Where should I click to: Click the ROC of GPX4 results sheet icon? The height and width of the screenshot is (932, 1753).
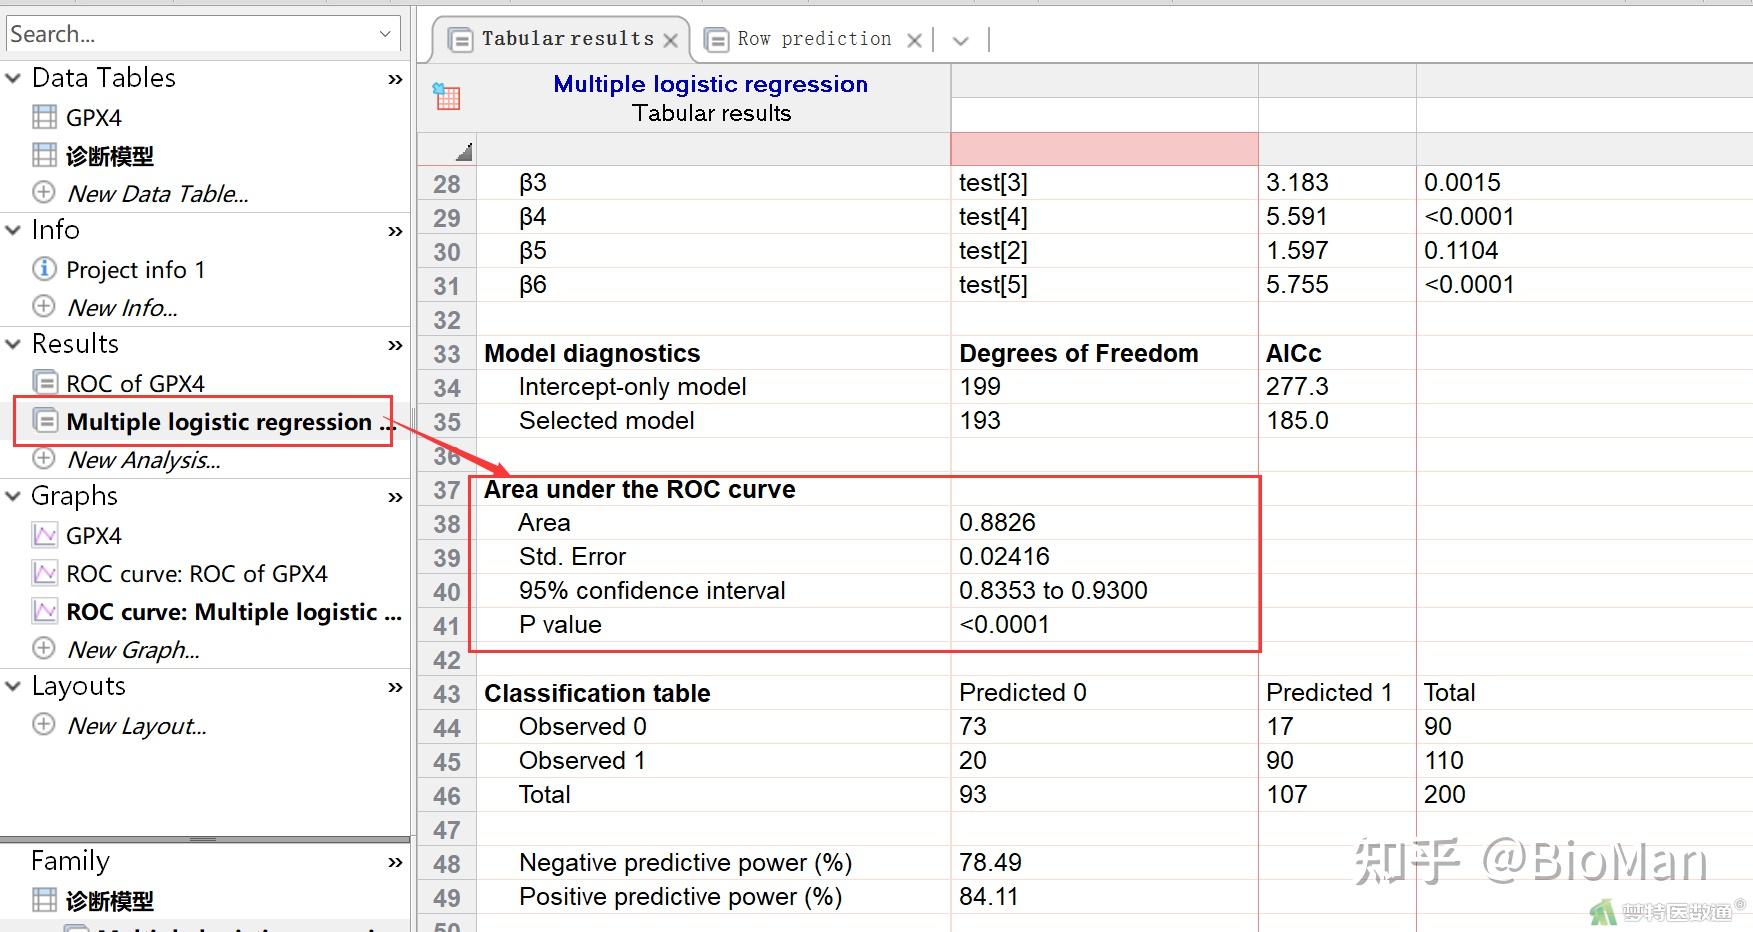click(x=45, y=383)
